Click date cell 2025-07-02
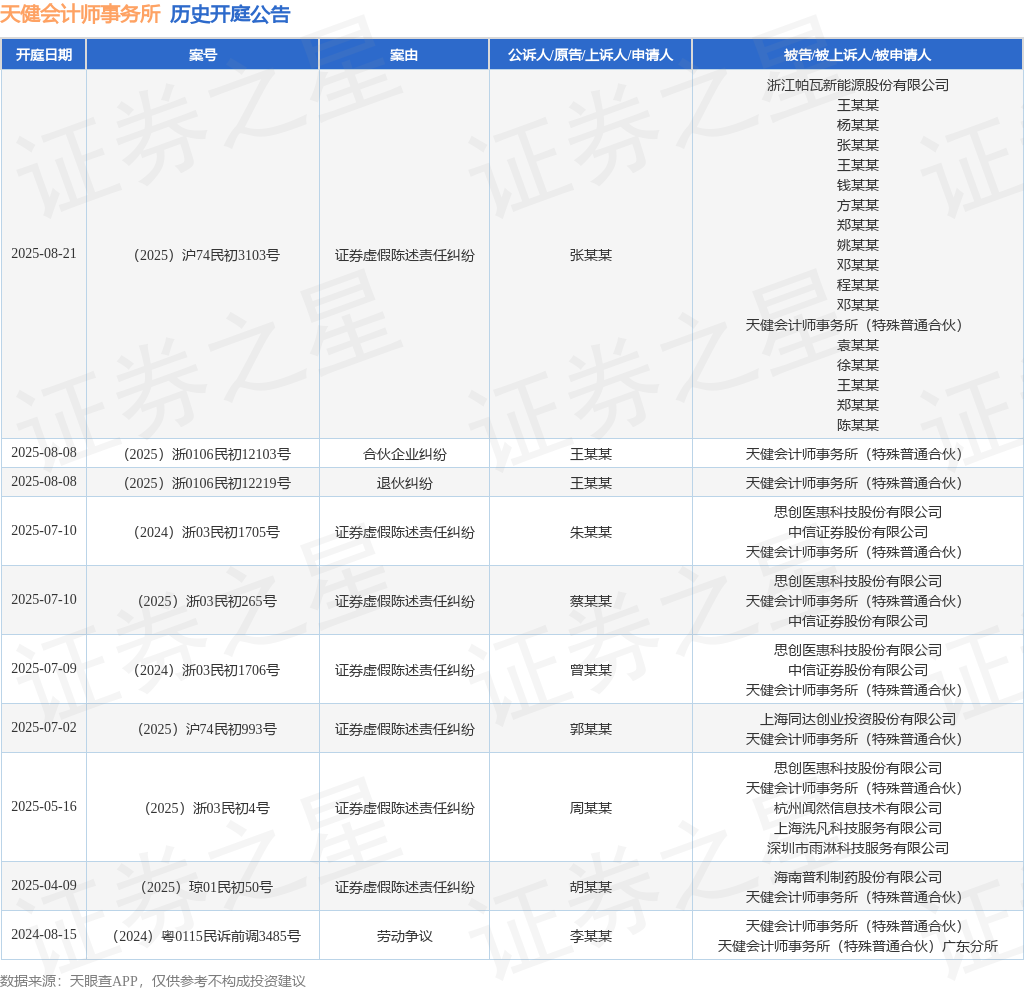 click(x=44, y=727)
